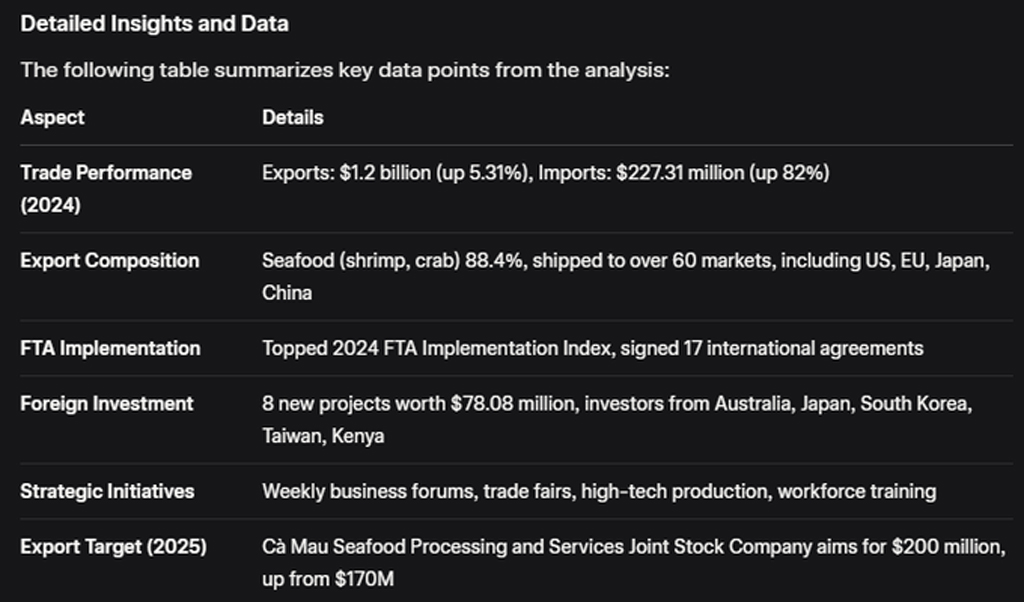Select the "Export Composition" row label
The width and height of the screenshot is (1024, 602).
tap(109, 261)
